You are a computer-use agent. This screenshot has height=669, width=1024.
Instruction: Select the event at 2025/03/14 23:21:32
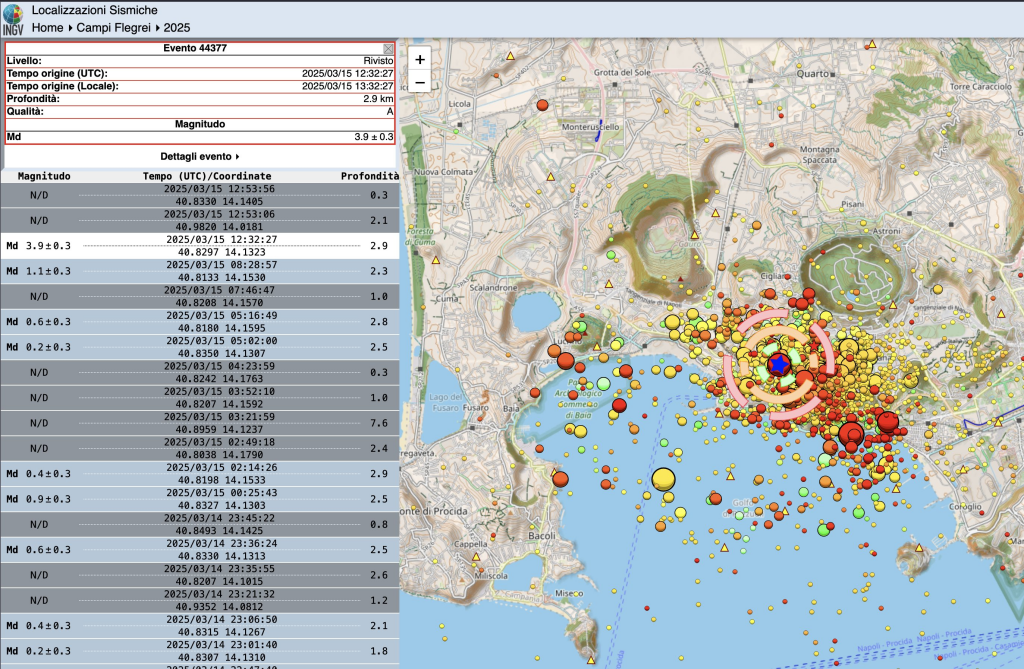coord(200,600)
